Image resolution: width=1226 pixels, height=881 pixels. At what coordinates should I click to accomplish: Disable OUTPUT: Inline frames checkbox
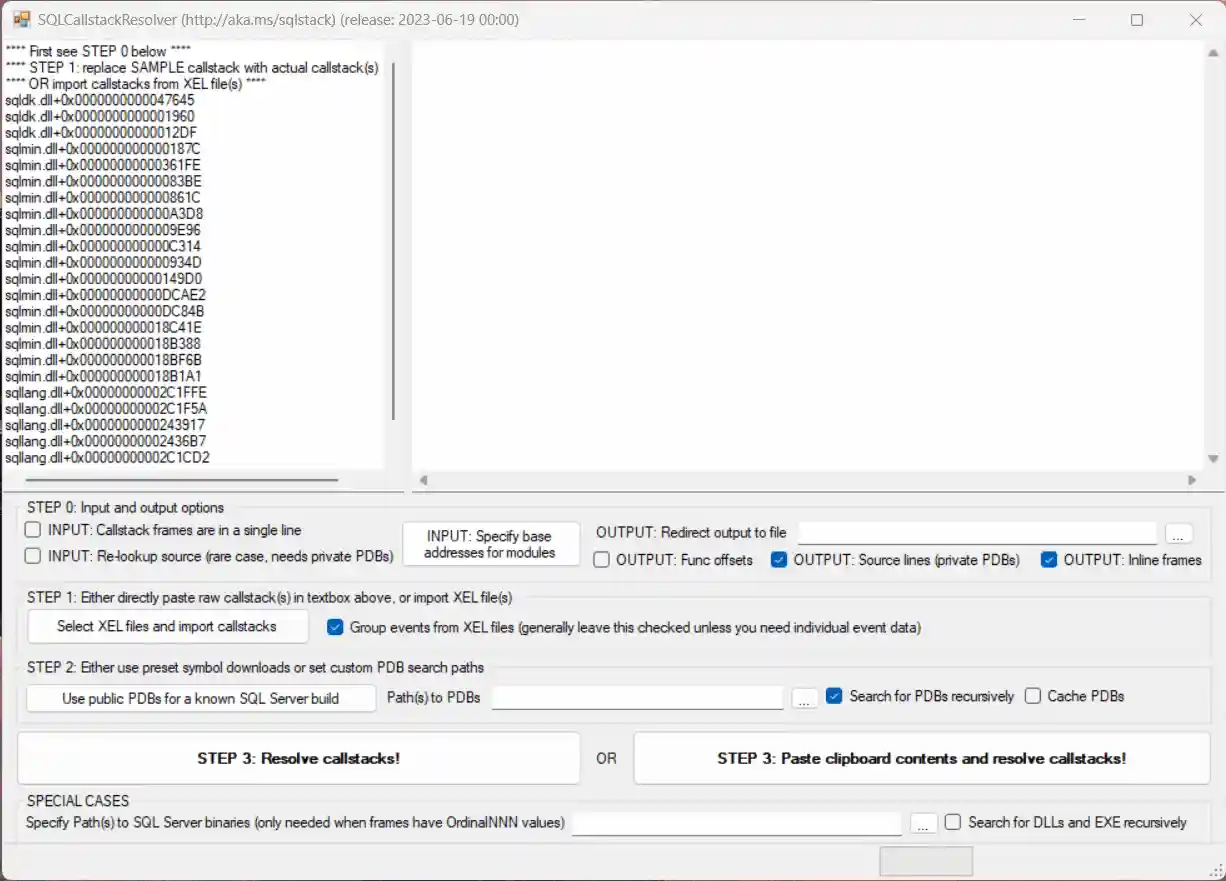pos(1049,560)
